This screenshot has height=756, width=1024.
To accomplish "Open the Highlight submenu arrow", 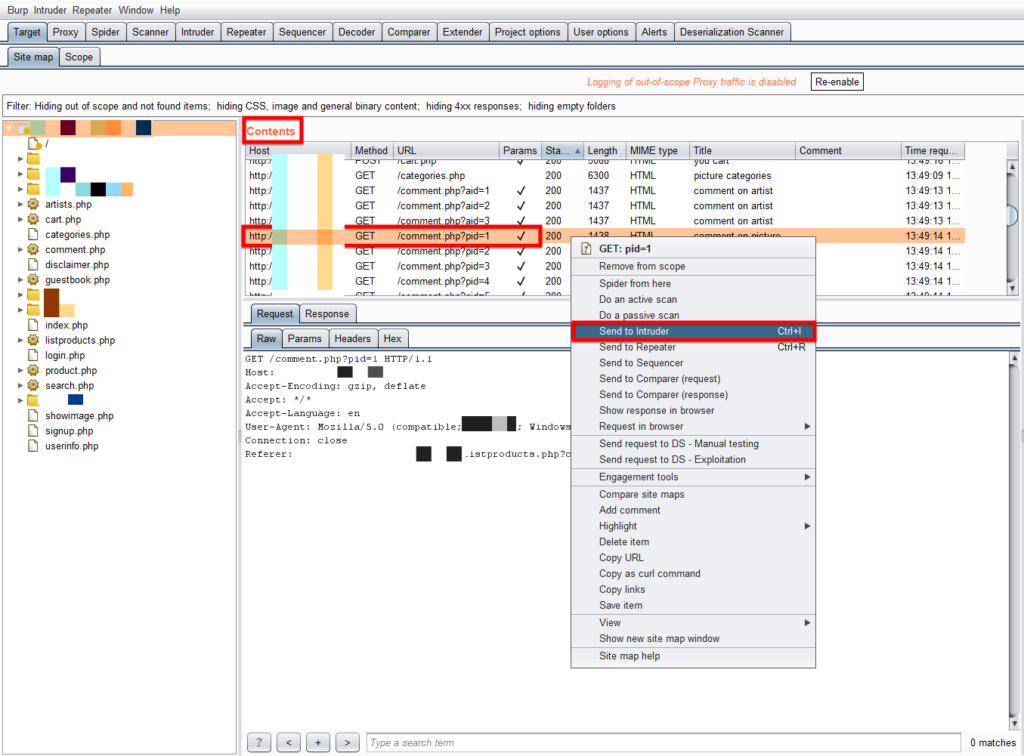I will tap(807, 526).
